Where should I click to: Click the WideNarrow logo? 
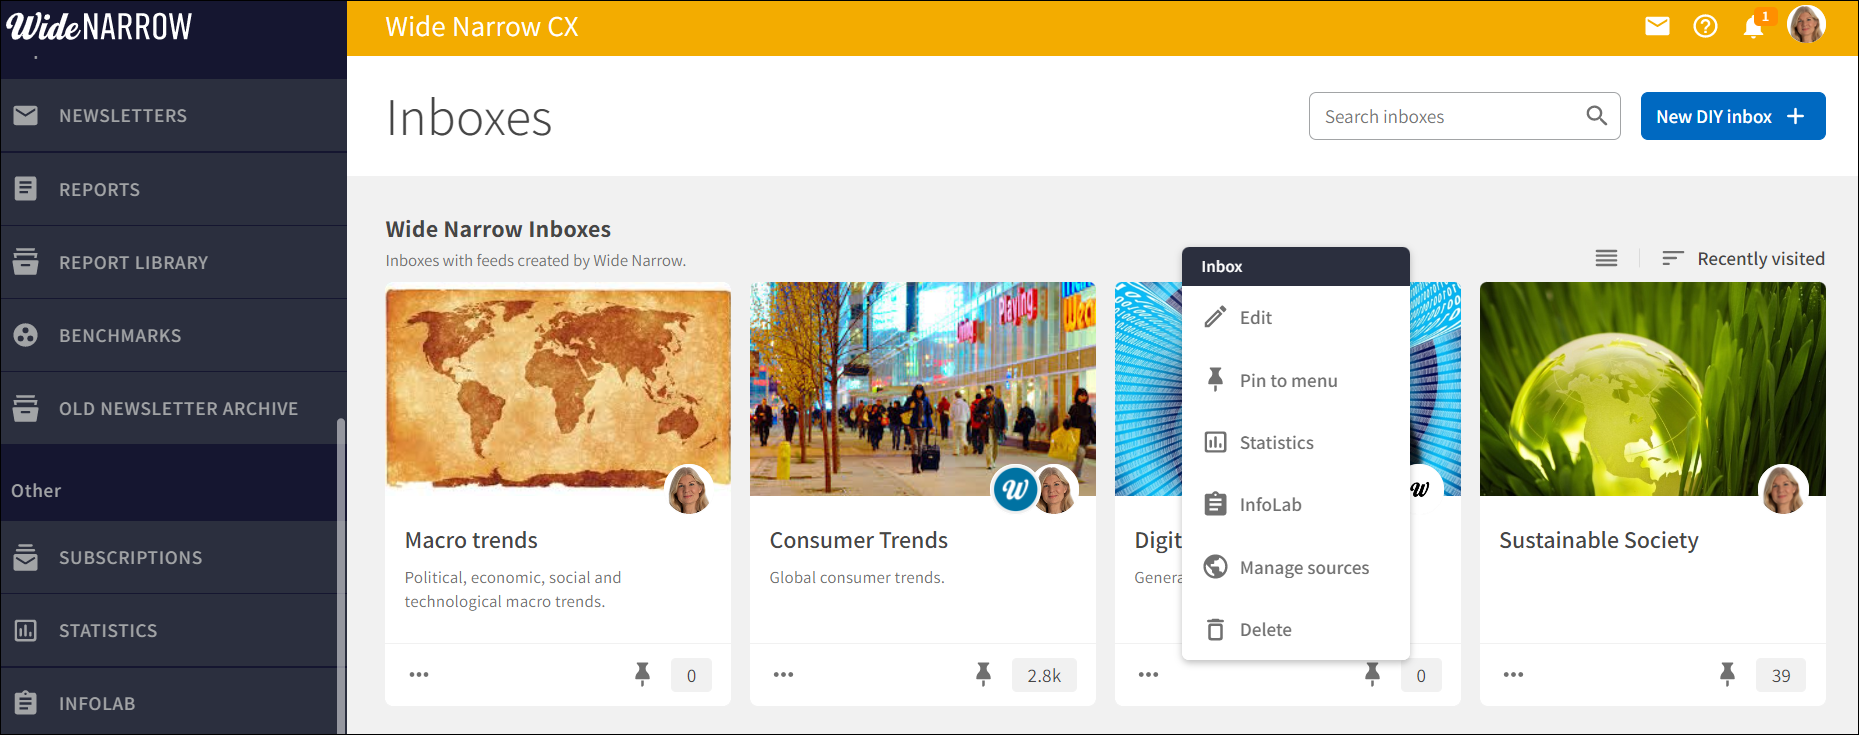point(99,26)
